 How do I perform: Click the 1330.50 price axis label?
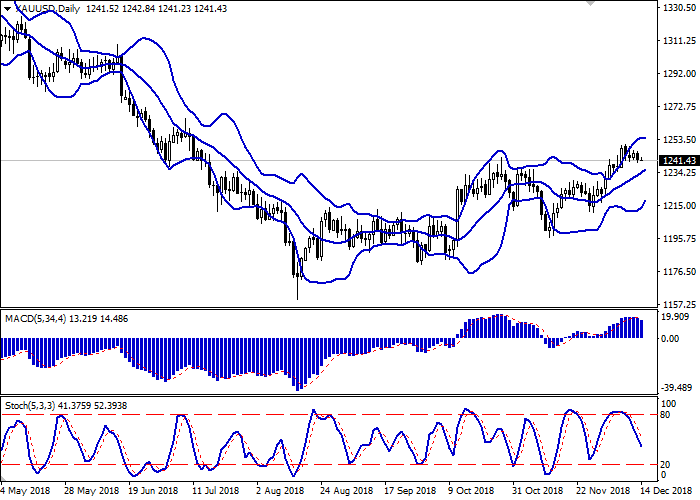click(677, 8)
